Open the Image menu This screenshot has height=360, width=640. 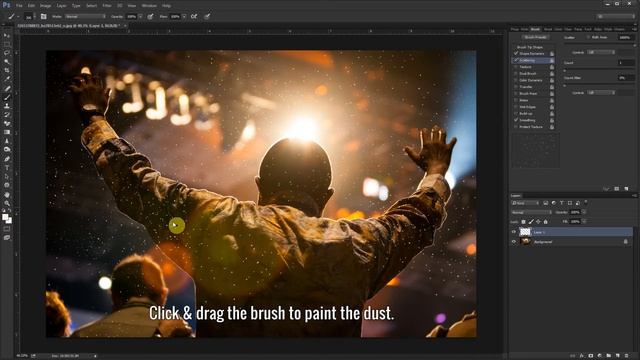click(x=45, y=6)
